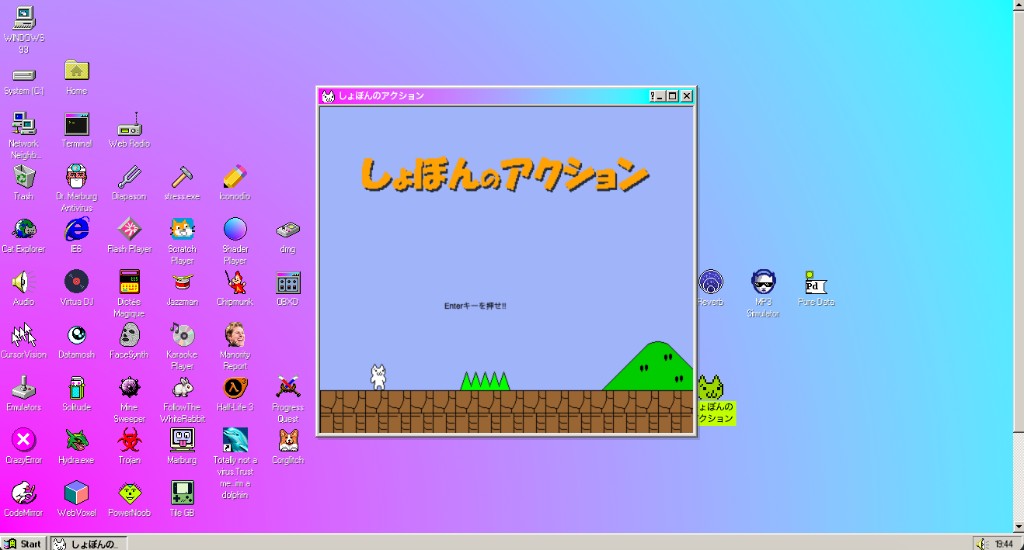The height and width of the screenshot is (550, 1024).
Task: Launch the Terminal desktop icon
Action: tap(76, 124)
